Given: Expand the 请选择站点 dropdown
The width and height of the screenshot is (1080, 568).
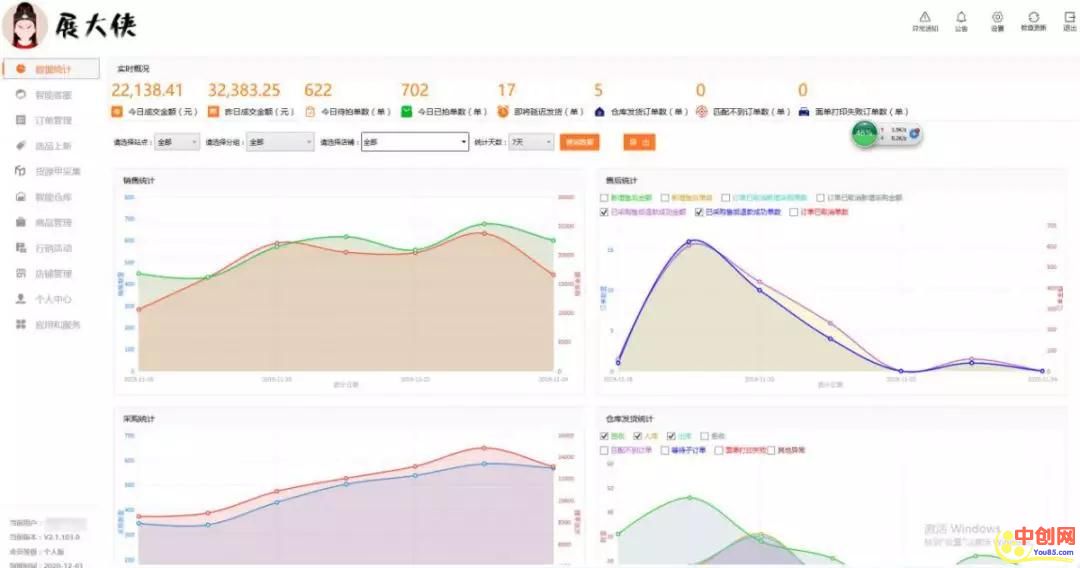Looking at the screenshot, I should pos(177,143).
